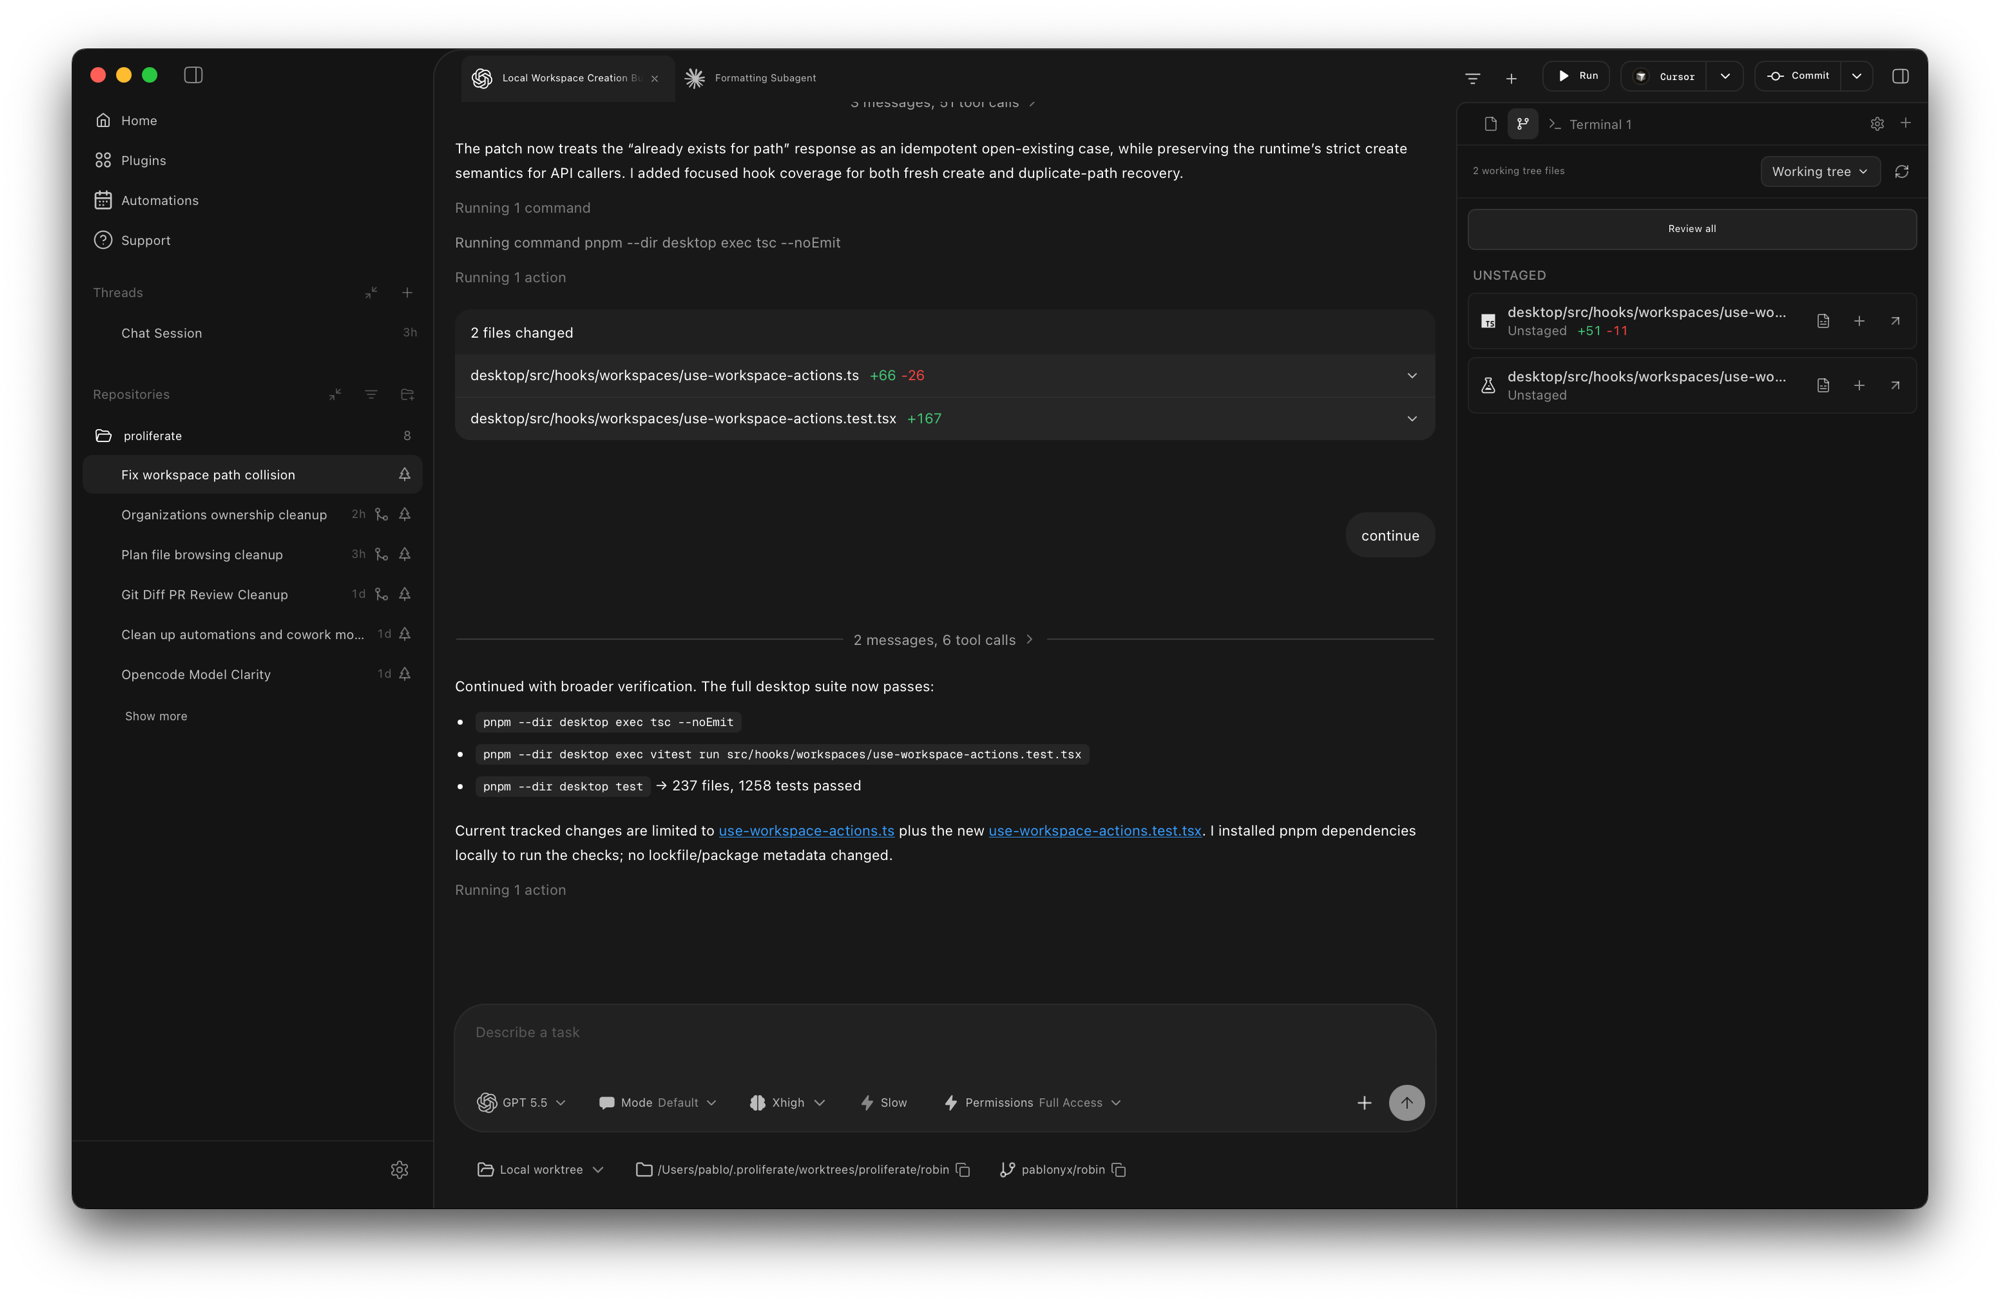
Task: Expand the Commit options dropdown arrow
Action: pyautogui.click(x=1857, y=76)
